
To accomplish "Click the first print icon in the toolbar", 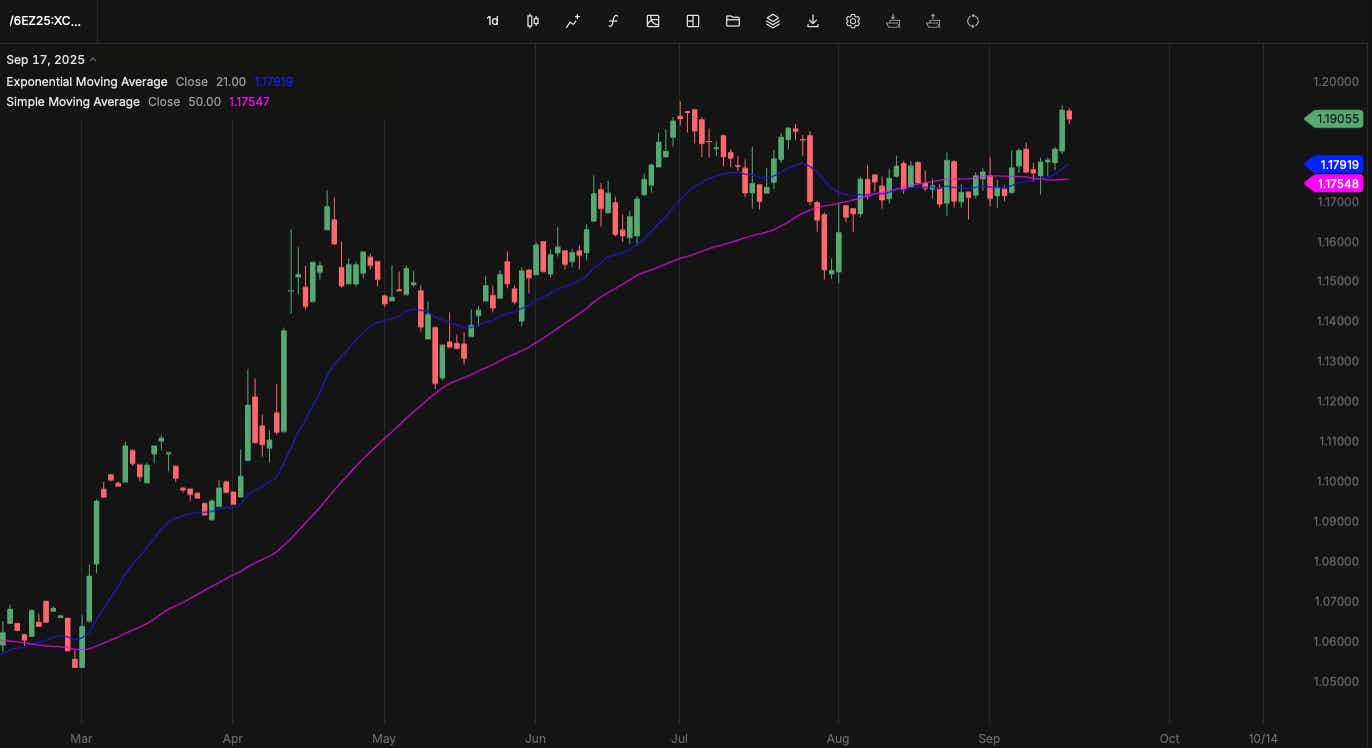I will (893, 20).
